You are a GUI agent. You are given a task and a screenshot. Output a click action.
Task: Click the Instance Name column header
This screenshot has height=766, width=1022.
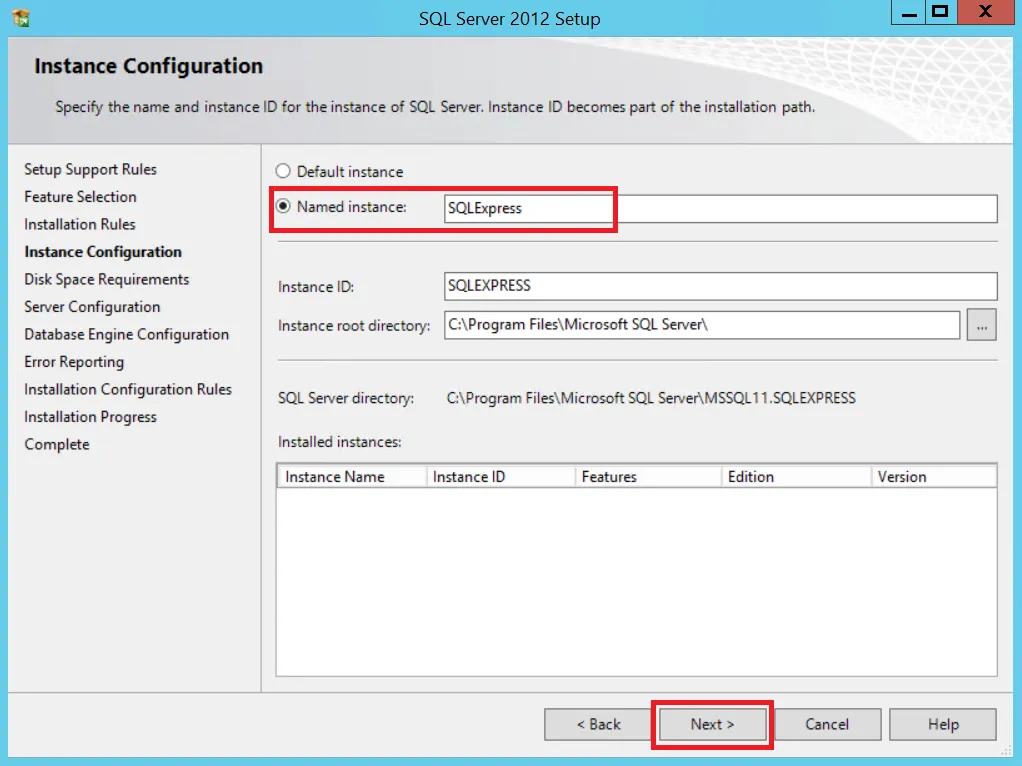[351, 477]
